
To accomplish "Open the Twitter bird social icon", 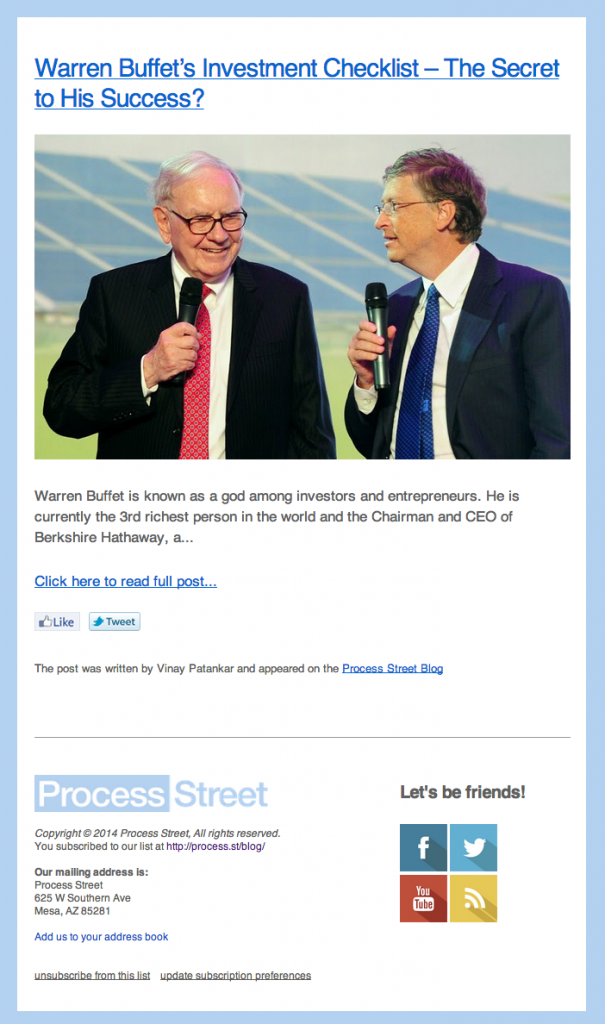I will (x=474, y=848).
